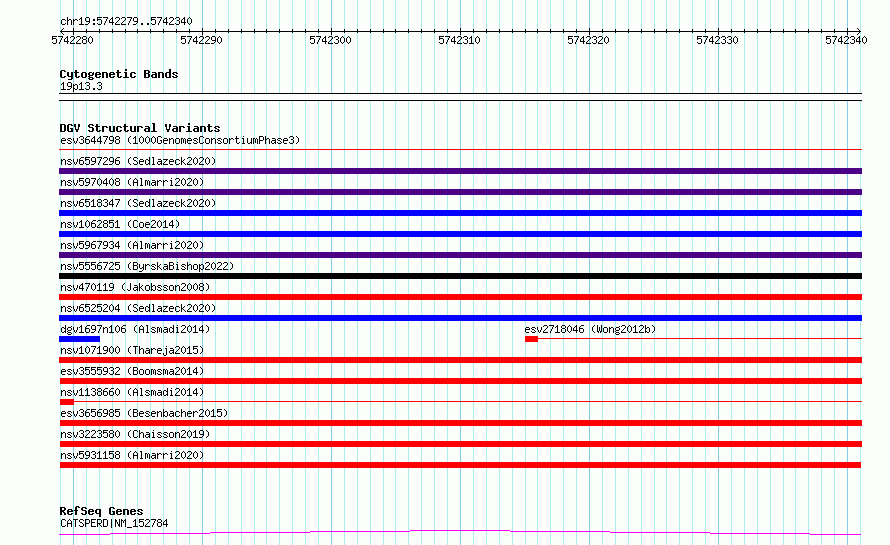This screenshot has width=890, height=545.
Task: Click the 5742310 ruler position label
Action: click(459, 40)
